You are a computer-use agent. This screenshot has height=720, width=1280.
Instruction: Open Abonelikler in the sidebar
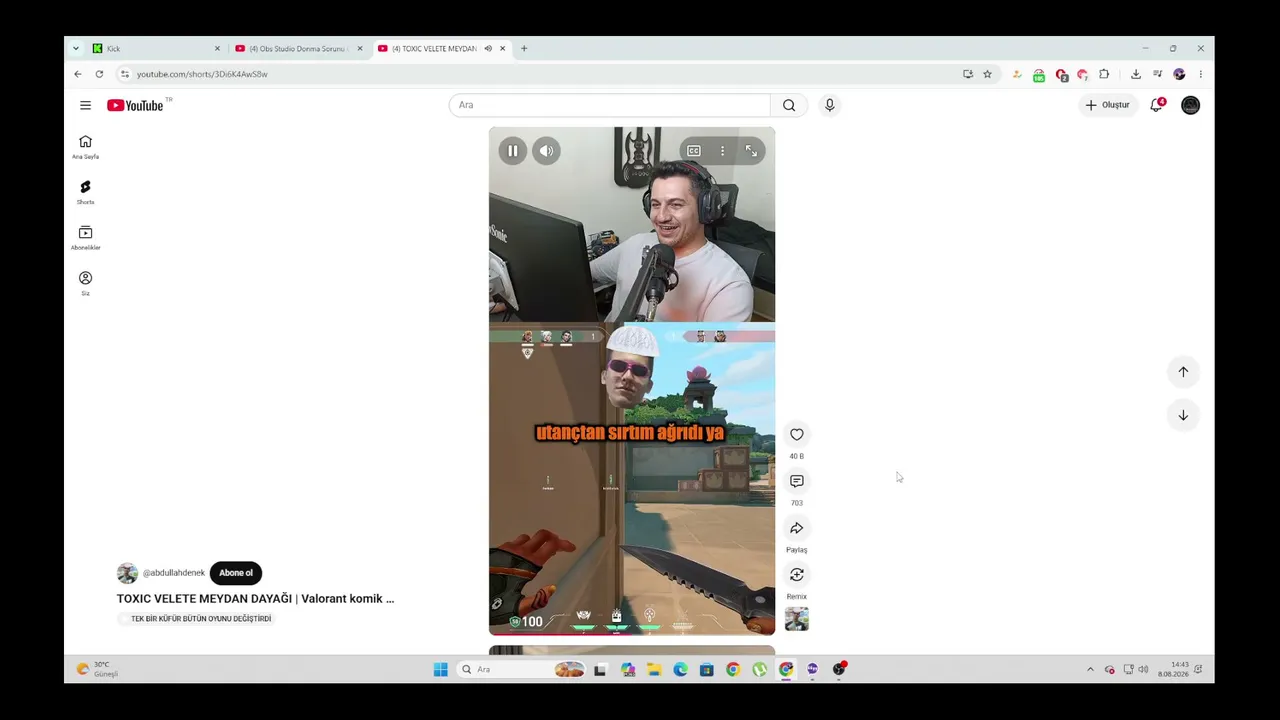click(x=85, y=238)
